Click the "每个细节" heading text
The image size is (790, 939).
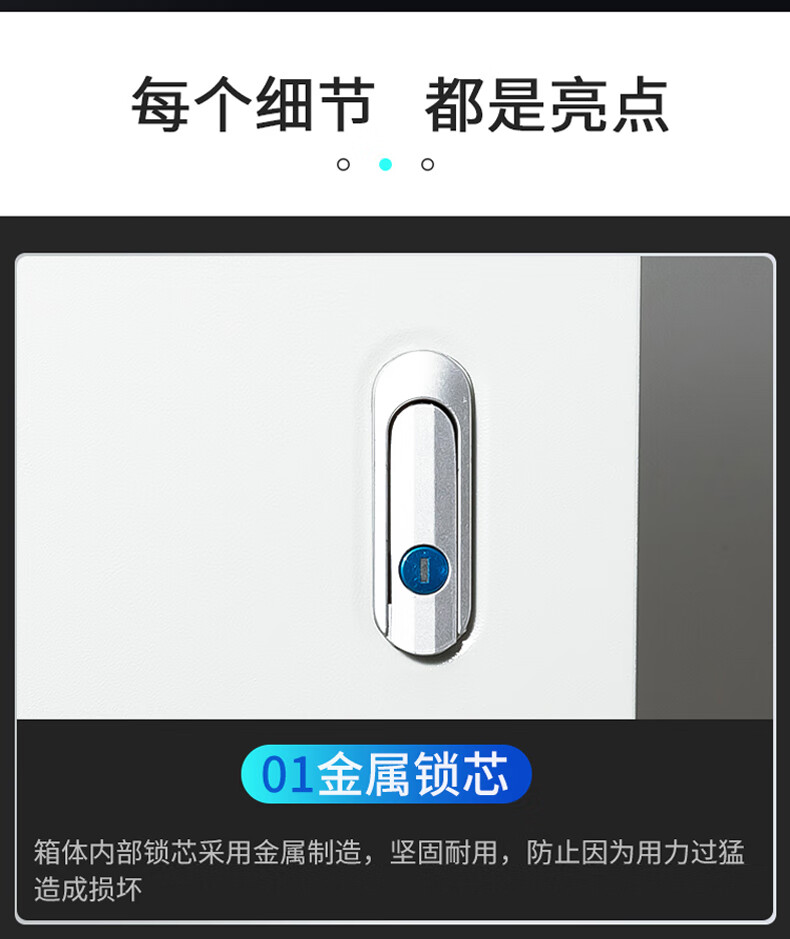(x=253, y=105)
